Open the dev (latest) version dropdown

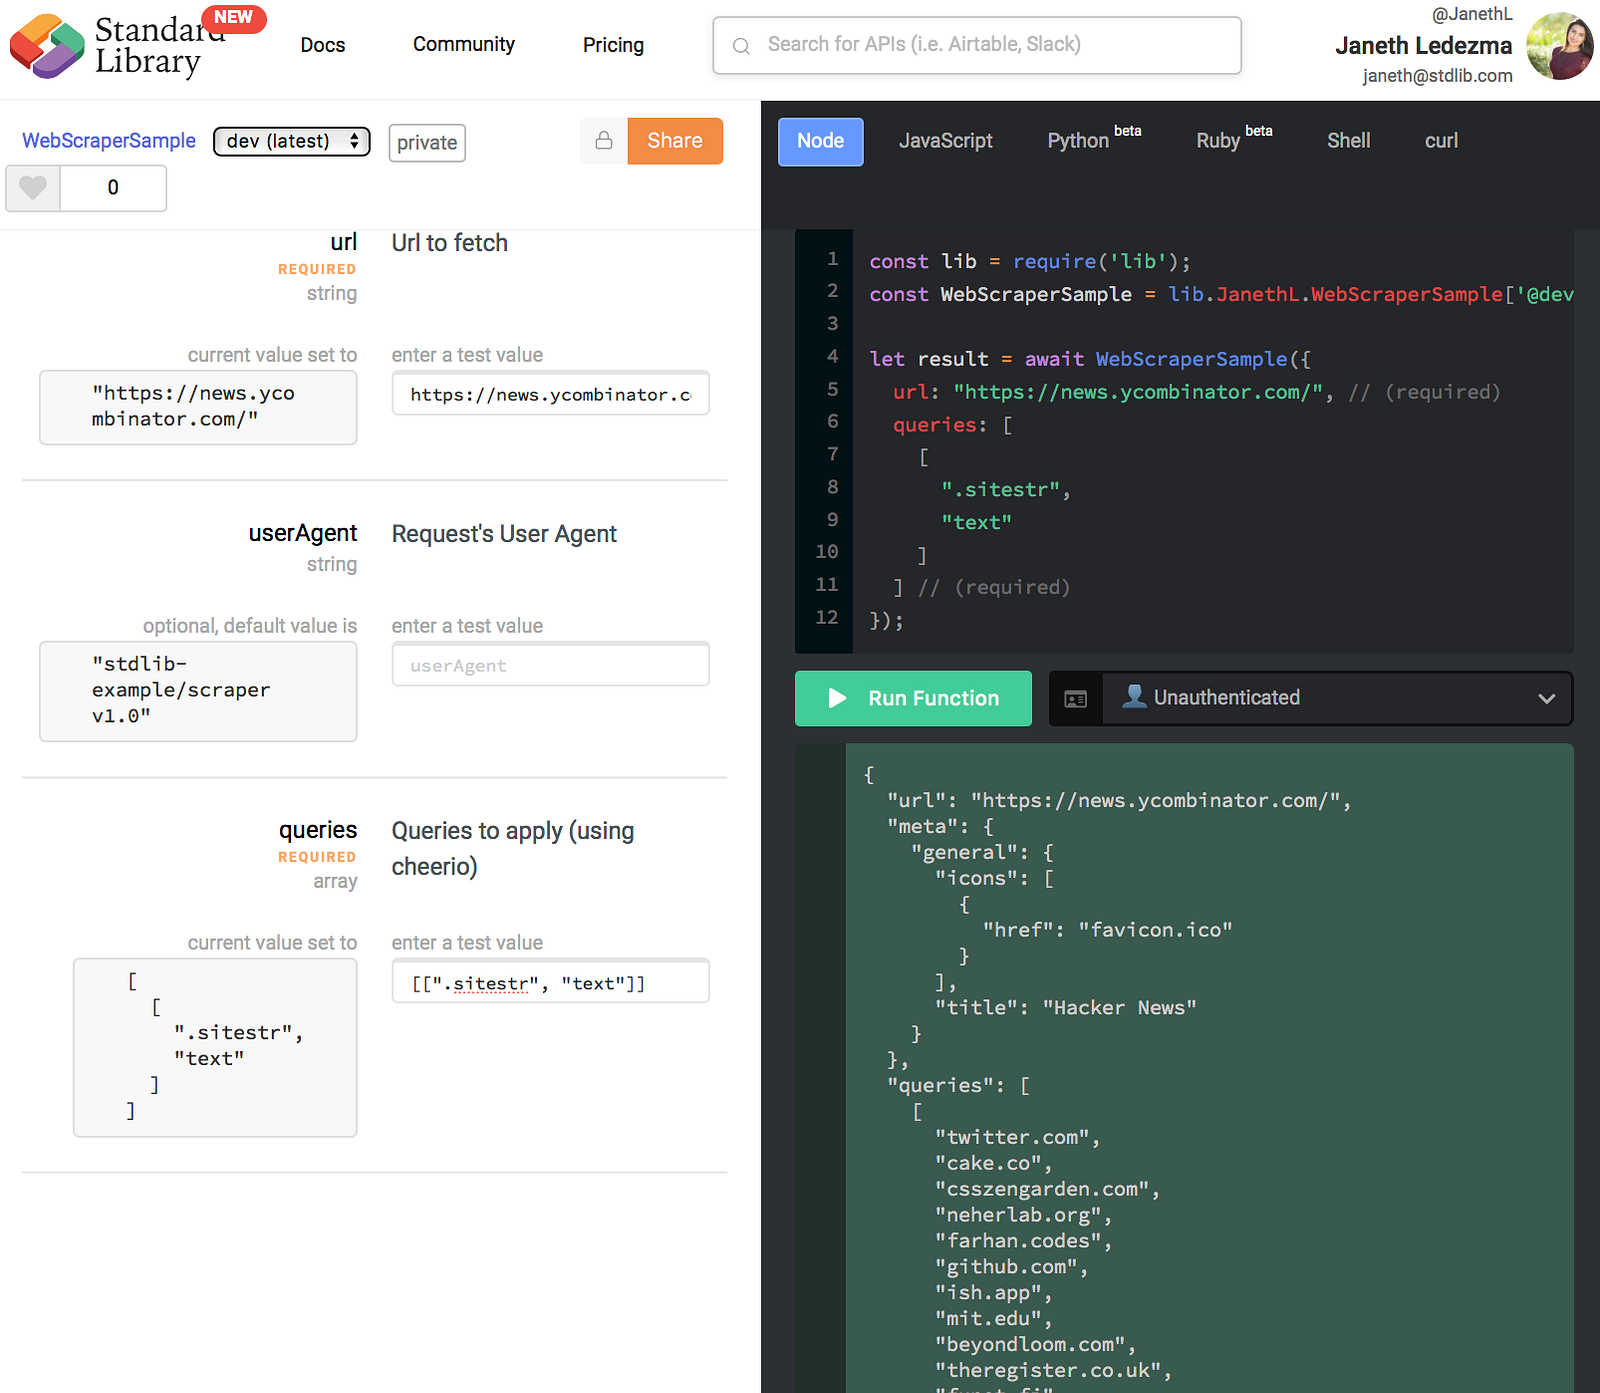pos(292,141)
